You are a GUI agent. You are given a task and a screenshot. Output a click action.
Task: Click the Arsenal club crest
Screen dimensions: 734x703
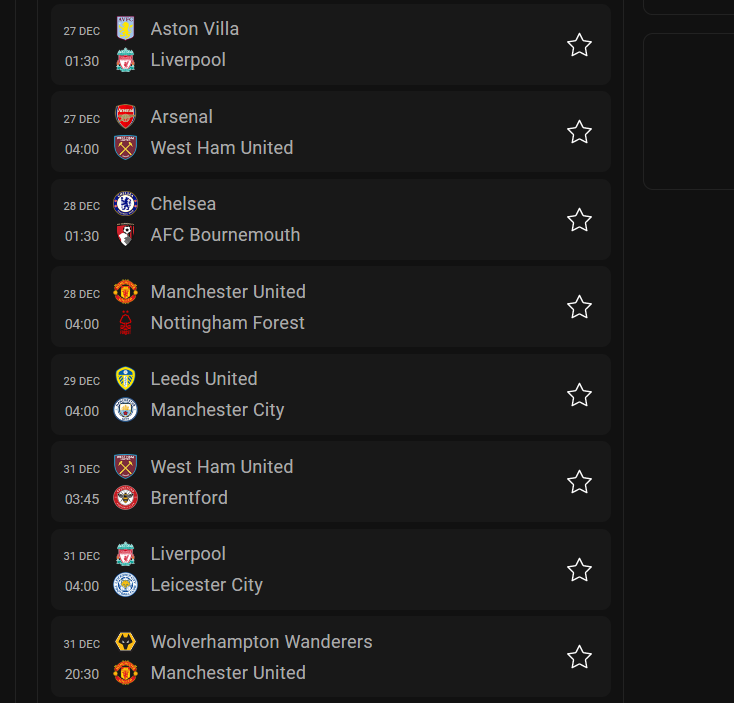click(x=125, y=116)
